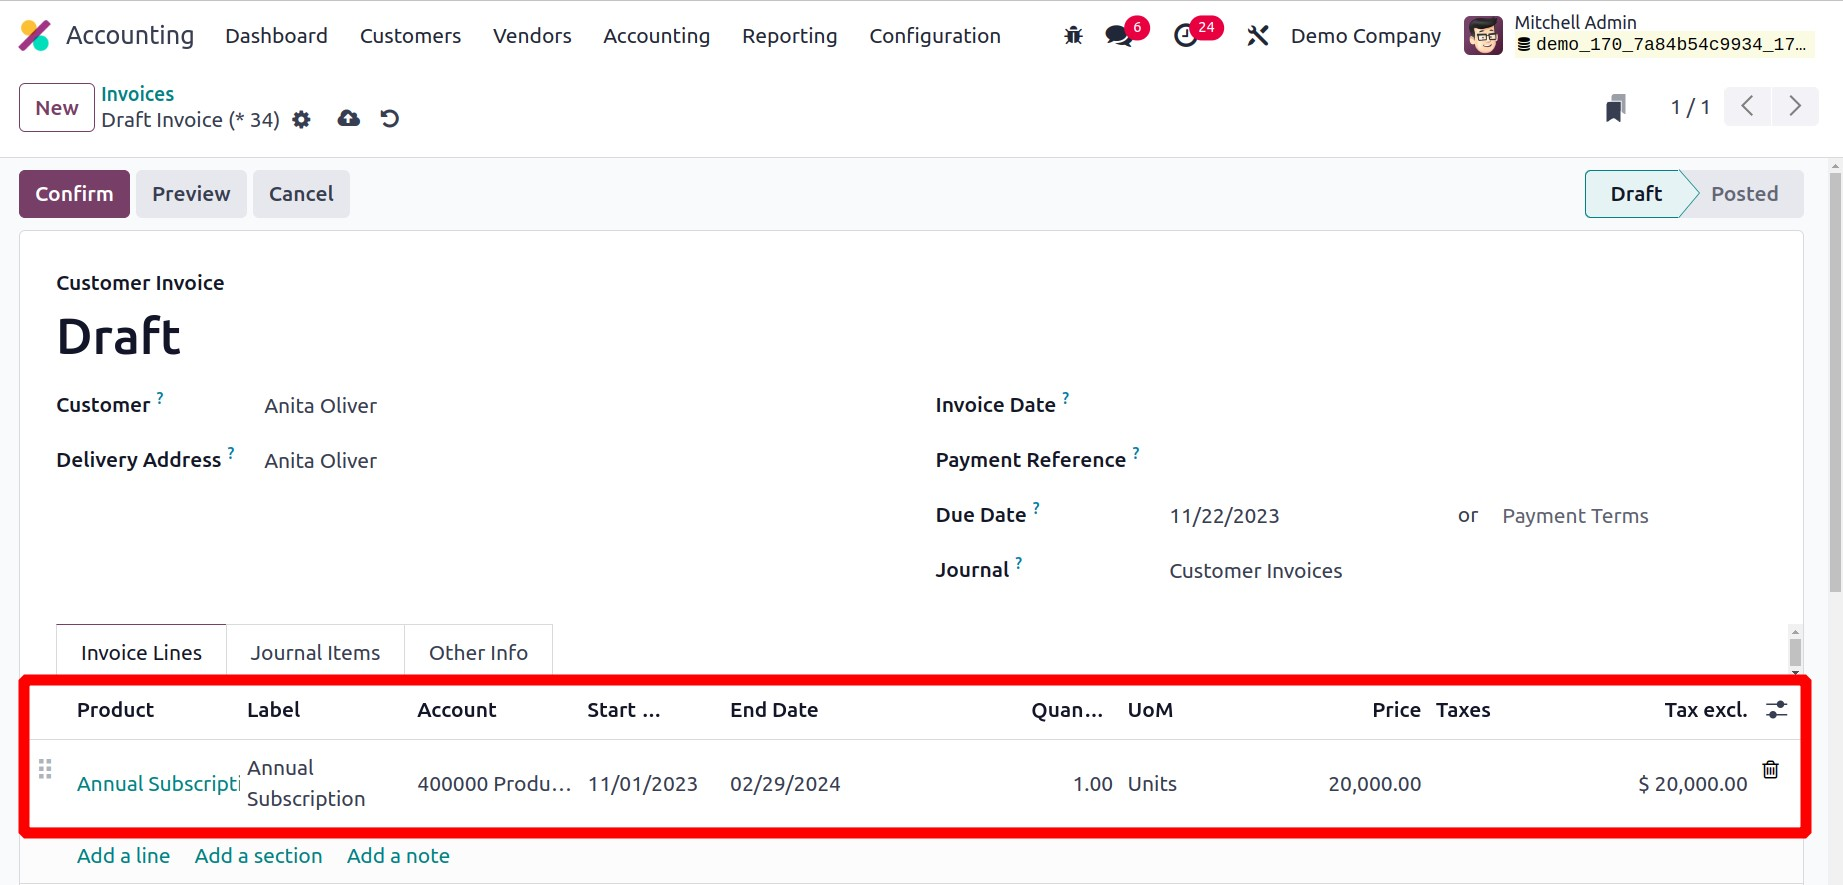Delete the Annual Subscription invoice line
Screen dimensions: 1843x885
[1770, 769]
